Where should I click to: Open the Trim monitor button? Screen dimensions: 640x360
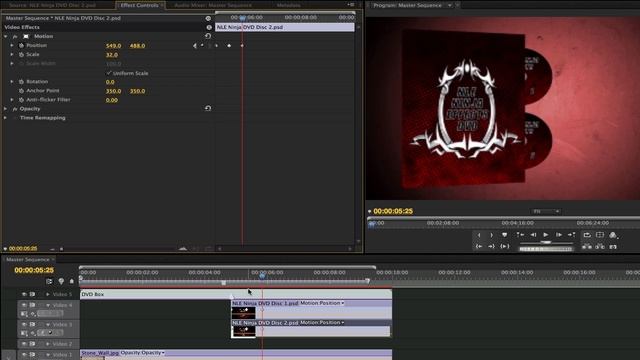pos(613,247)
